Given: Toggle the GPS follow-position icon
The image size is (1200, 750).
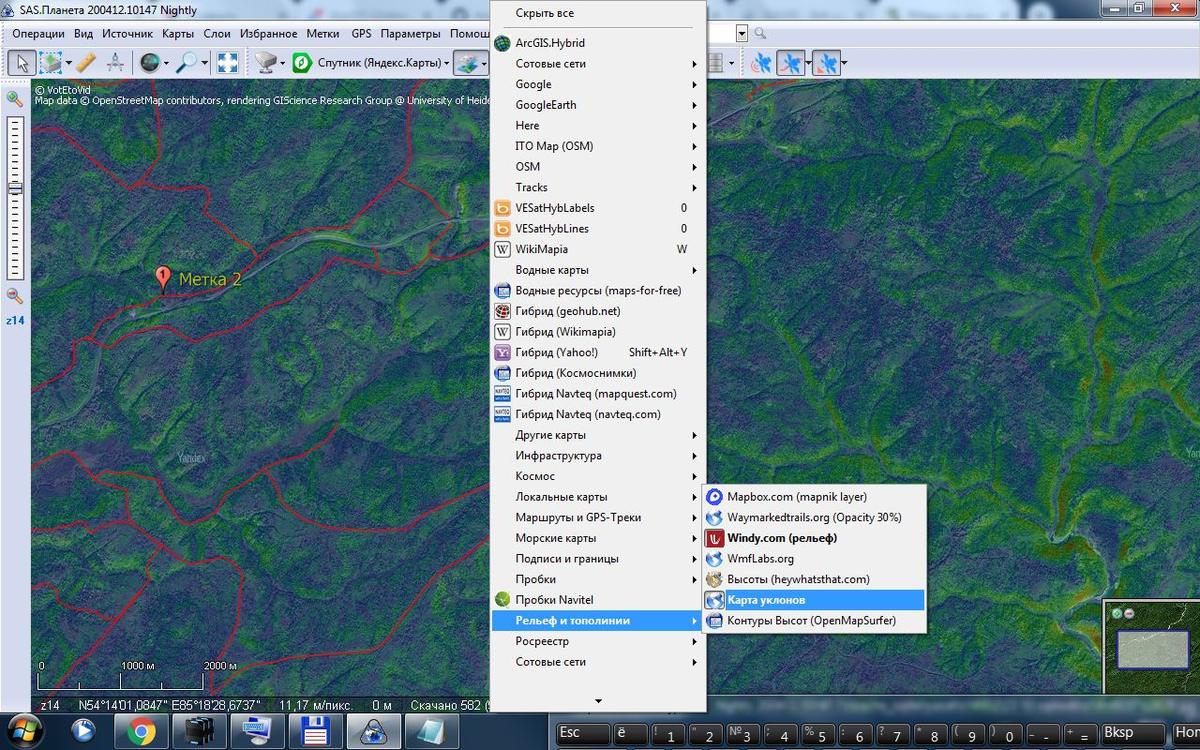Looking at the screenshot, I should (826, 63).
